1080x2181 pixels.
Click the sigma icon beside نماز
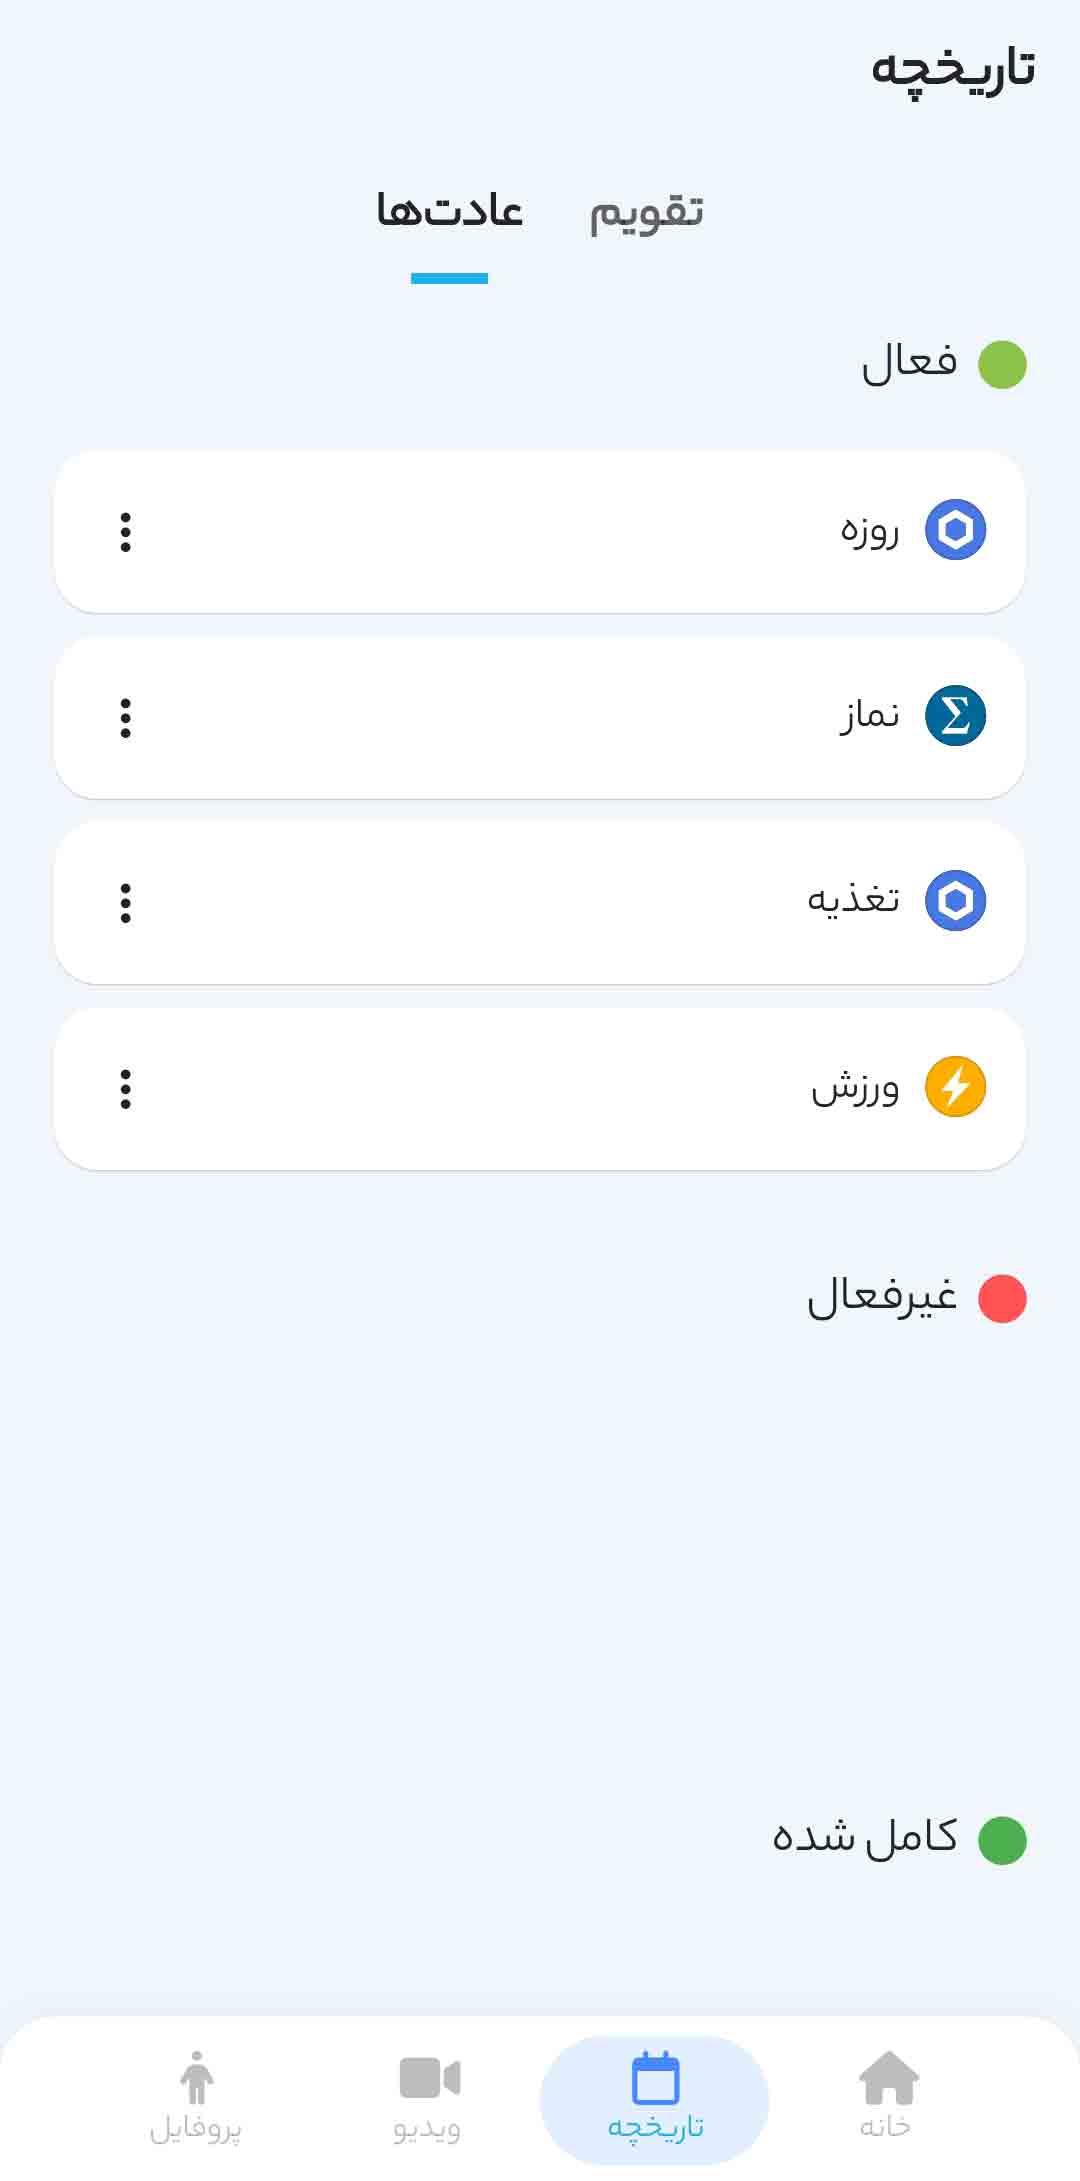coord(955,716)
